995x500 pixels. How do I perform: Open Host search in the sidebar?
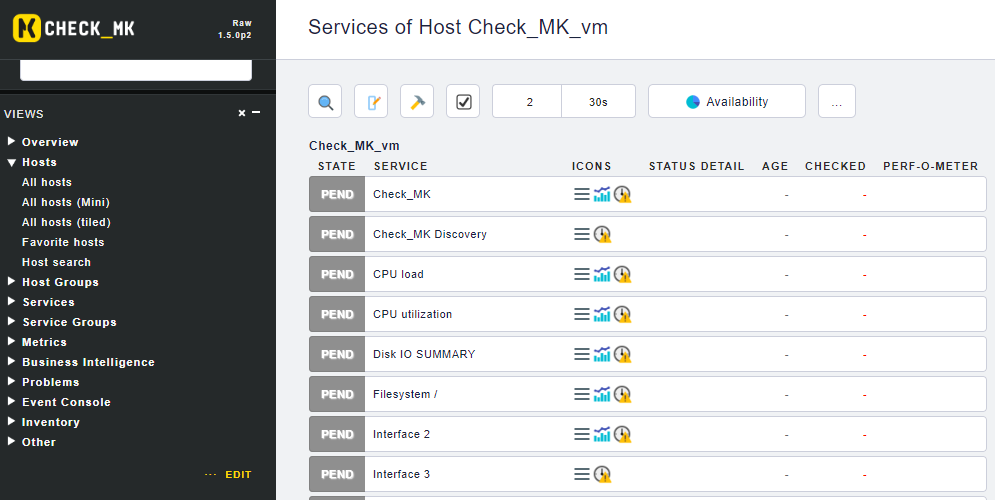click(56, 262)
